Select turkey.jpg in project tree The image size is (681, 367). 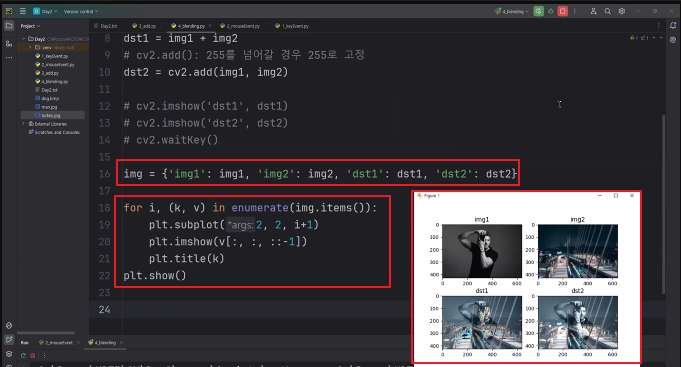coord(53,116)
